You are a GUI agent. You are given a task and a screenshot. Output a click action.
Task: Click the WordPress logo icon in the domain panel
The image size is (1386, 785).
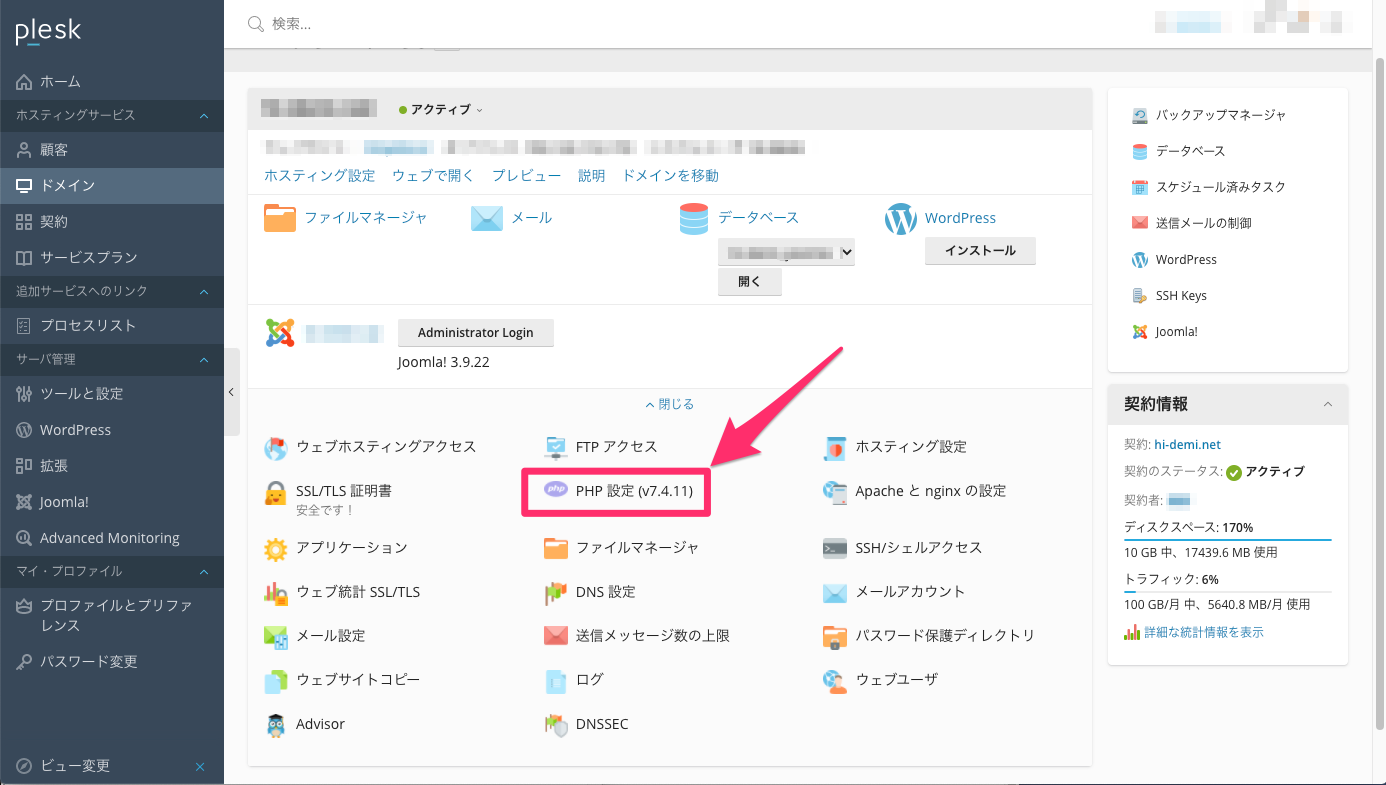[x=900, y=218]
